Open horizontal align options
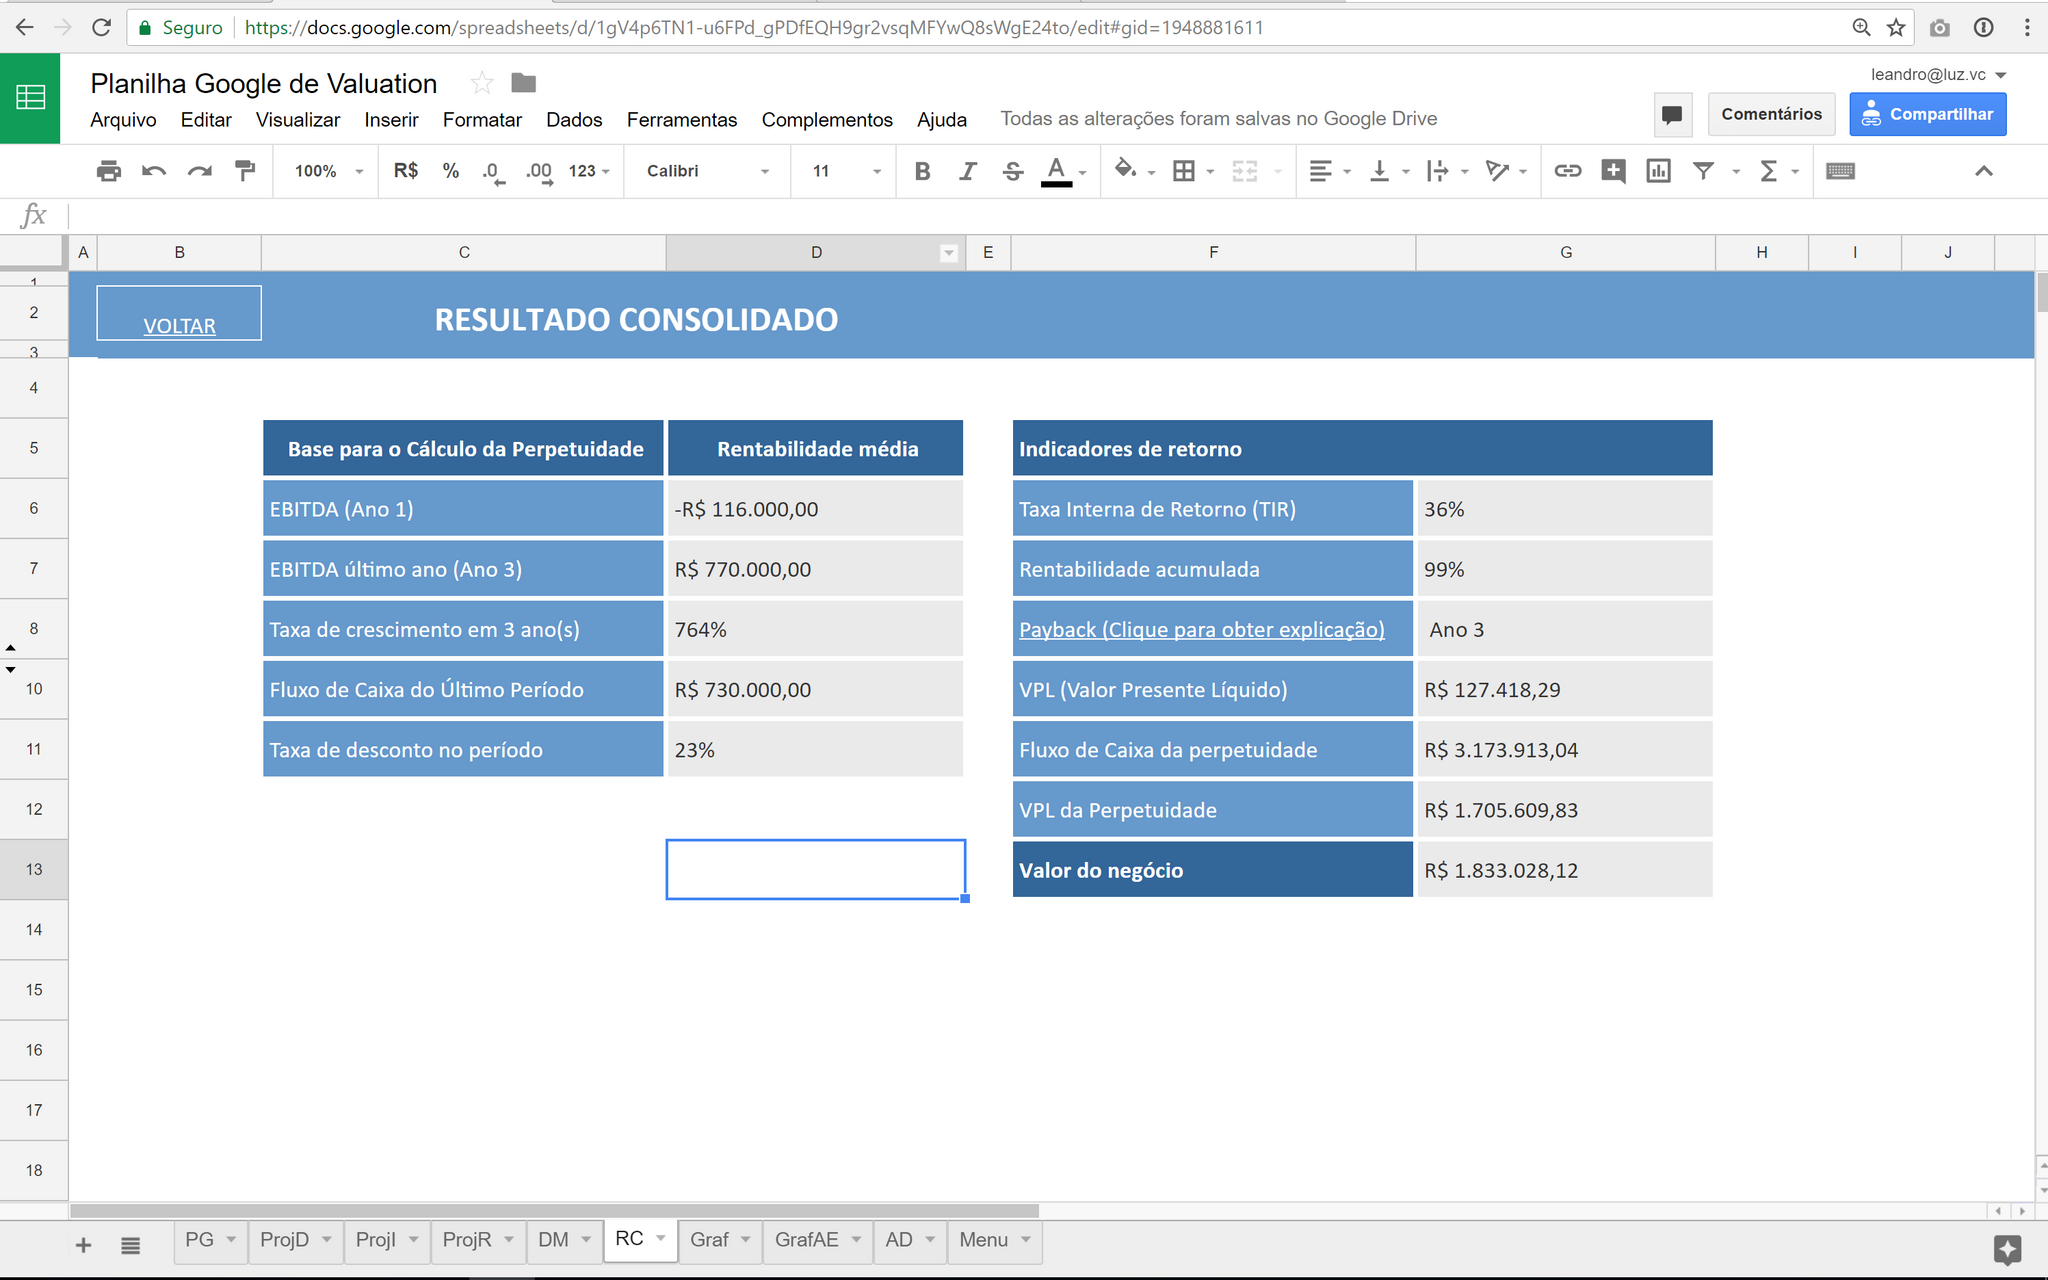Viewport: 2048px width, 1280px height. [x=1330, y=171]
